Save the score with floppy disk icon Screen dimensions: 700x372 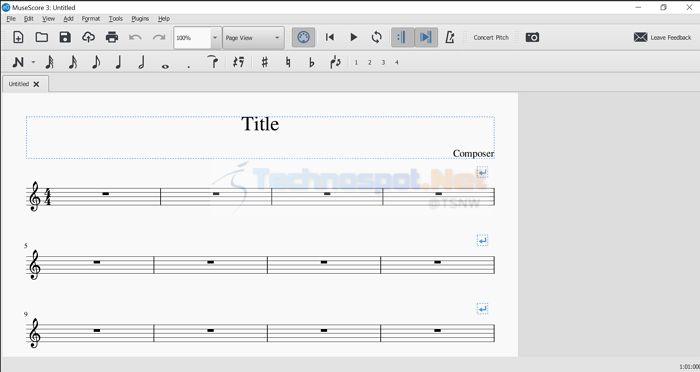click(x=65, y=38)
